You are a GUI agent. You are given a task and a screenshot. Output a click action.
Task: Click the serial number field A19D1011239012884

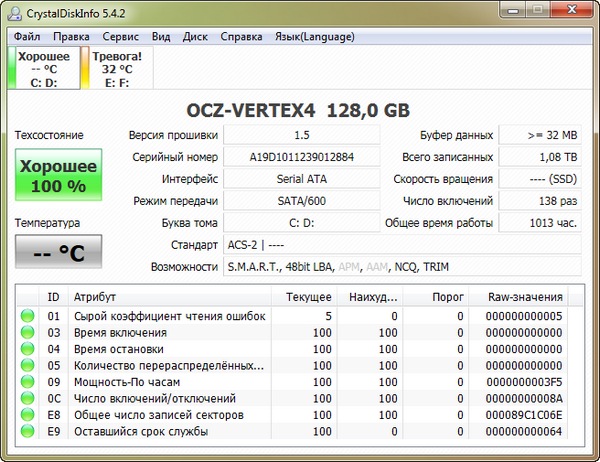(x=301, y=157)
